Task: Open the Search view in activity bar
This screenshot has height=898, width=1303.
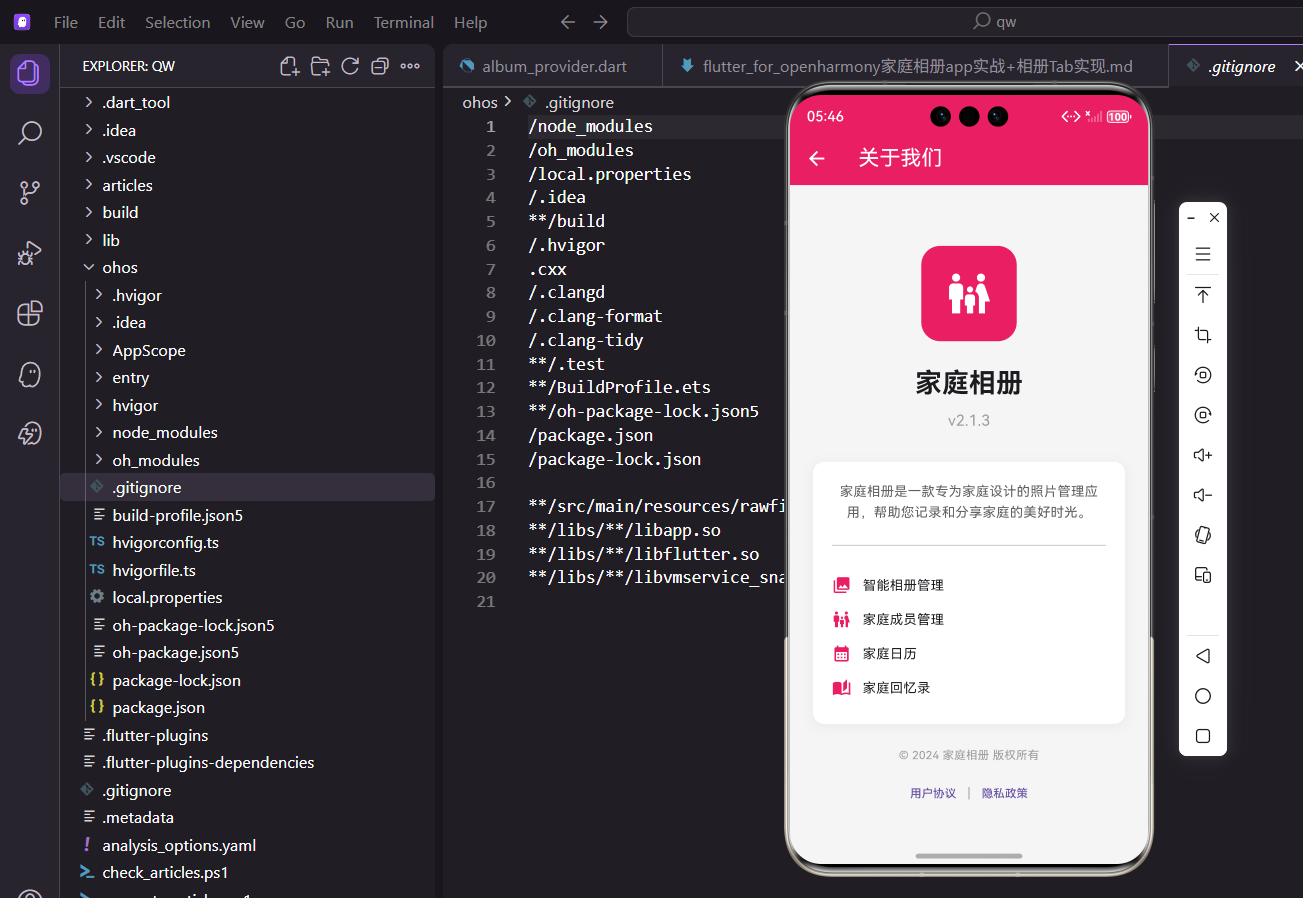Action: pyautogui.click(x=29, y=133)
